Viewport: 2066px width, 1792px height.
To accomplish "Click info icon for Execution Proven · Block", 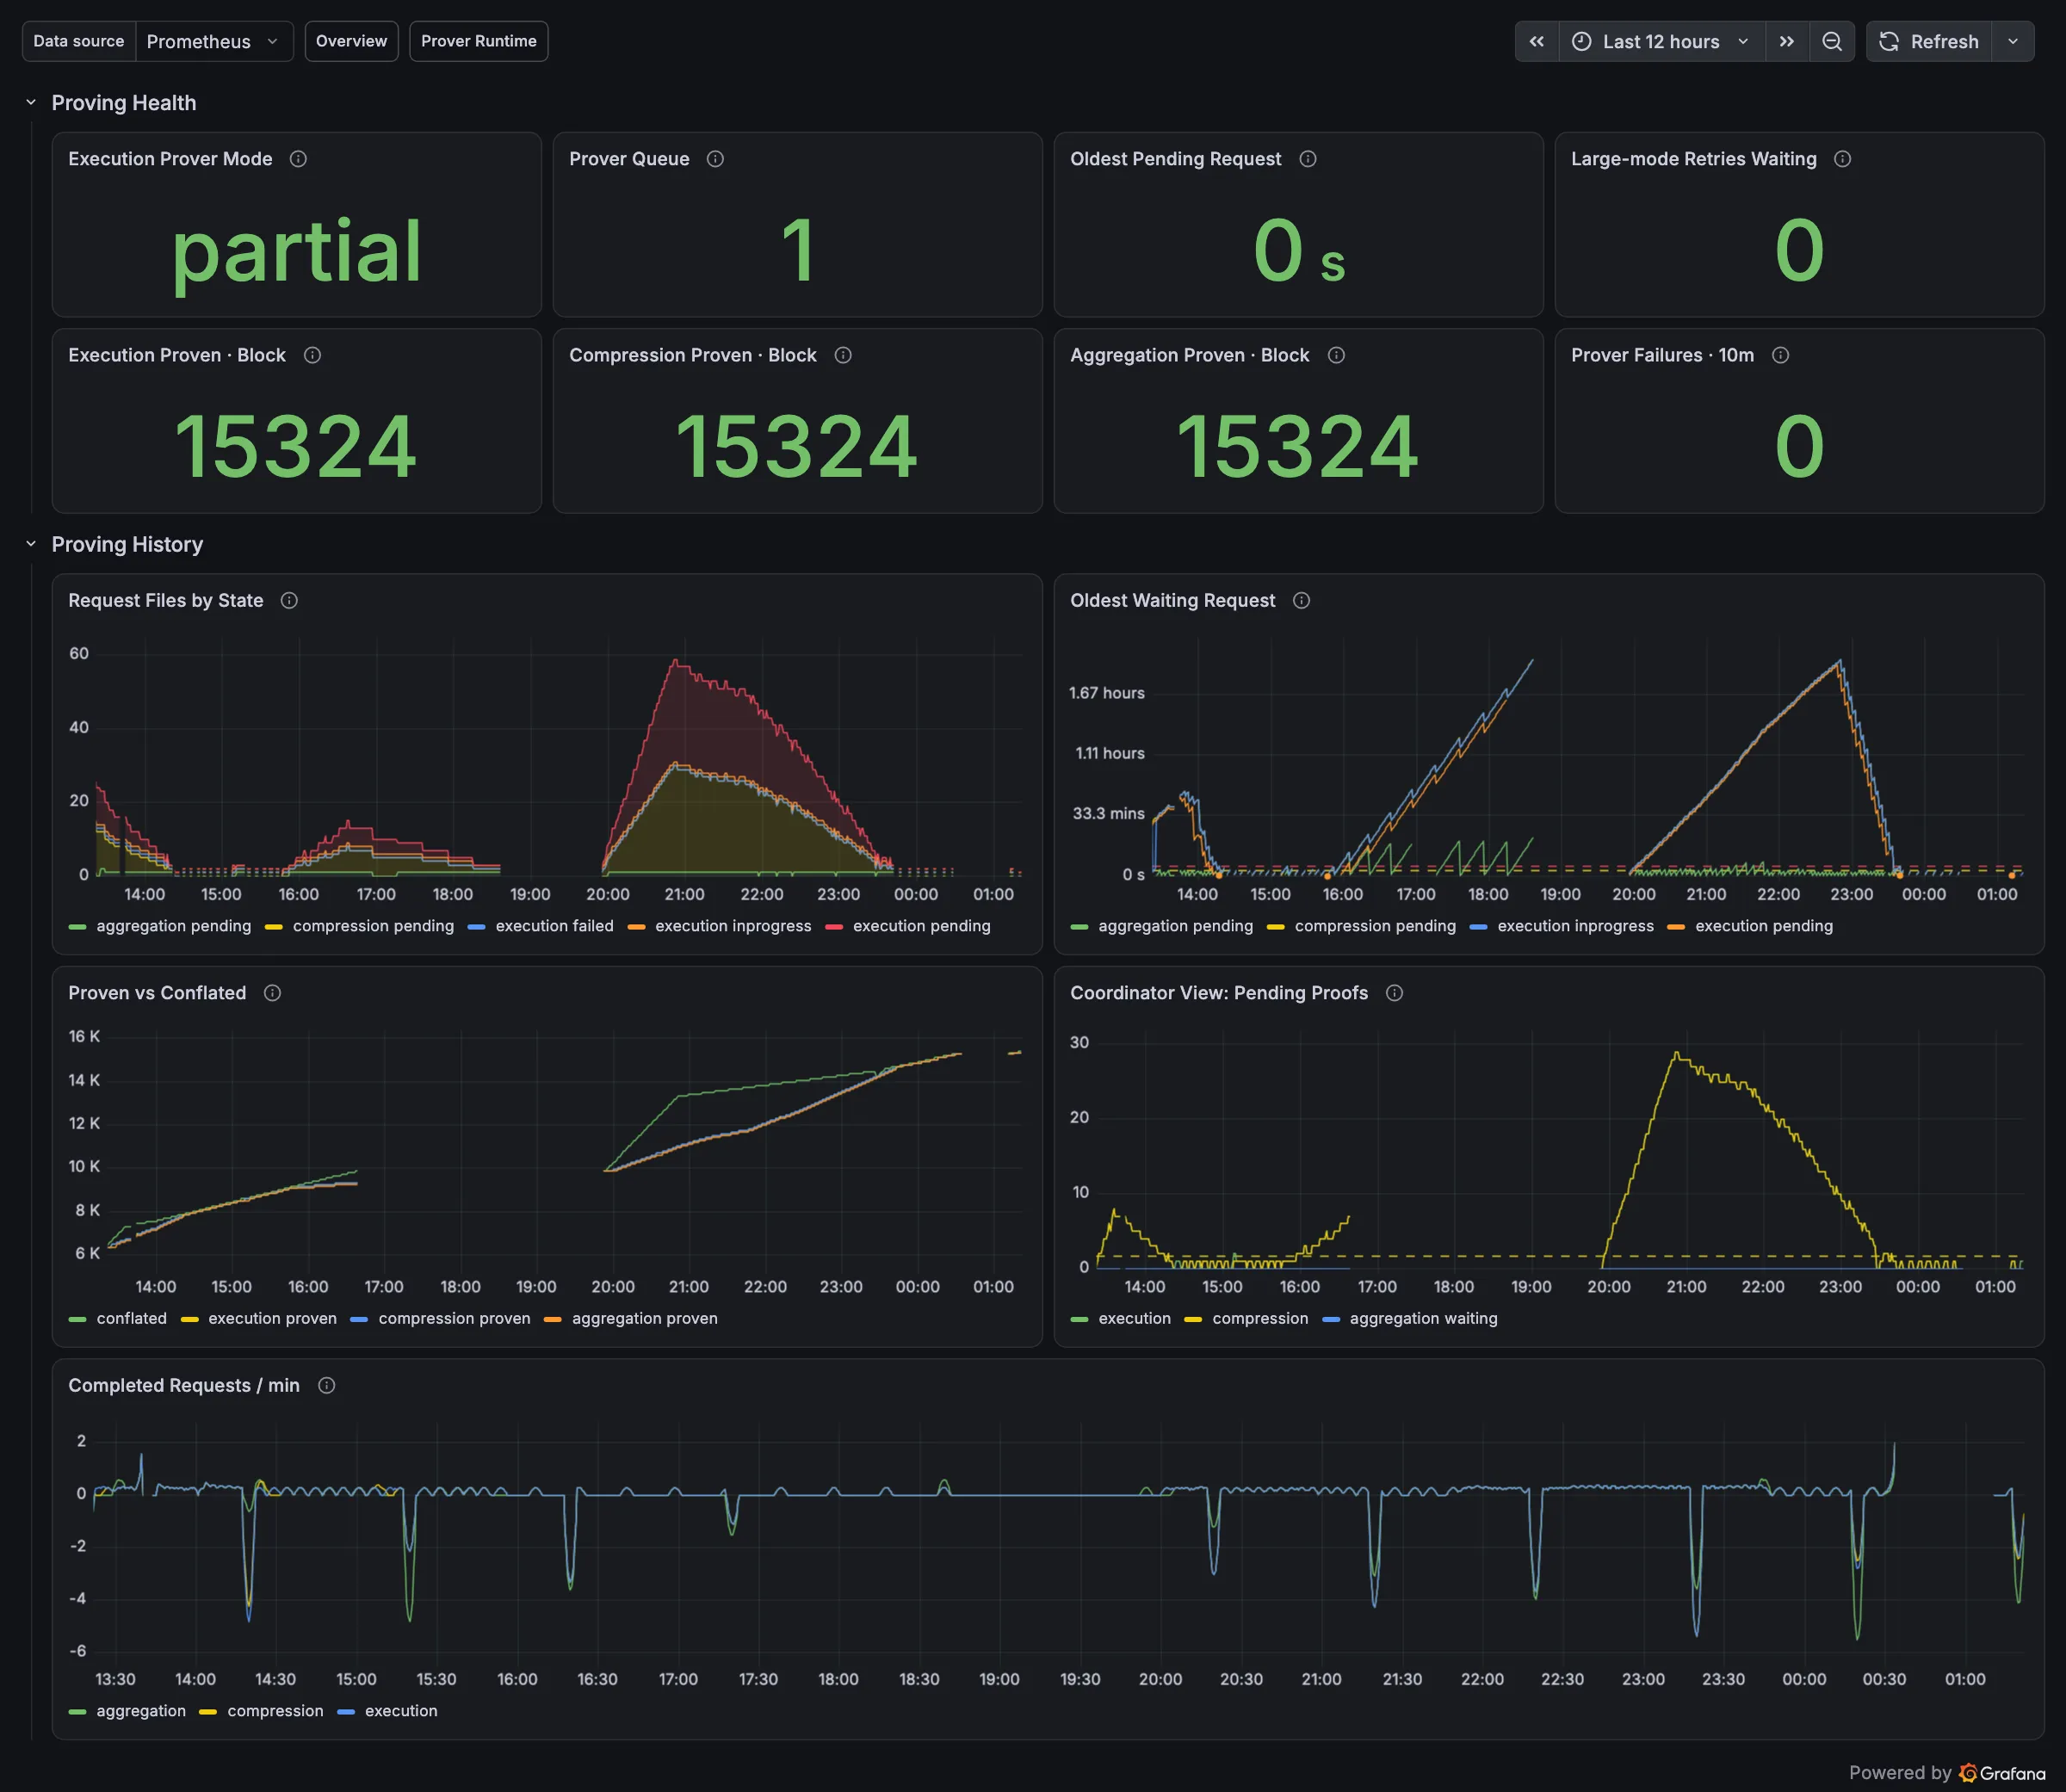I will 312,355.
